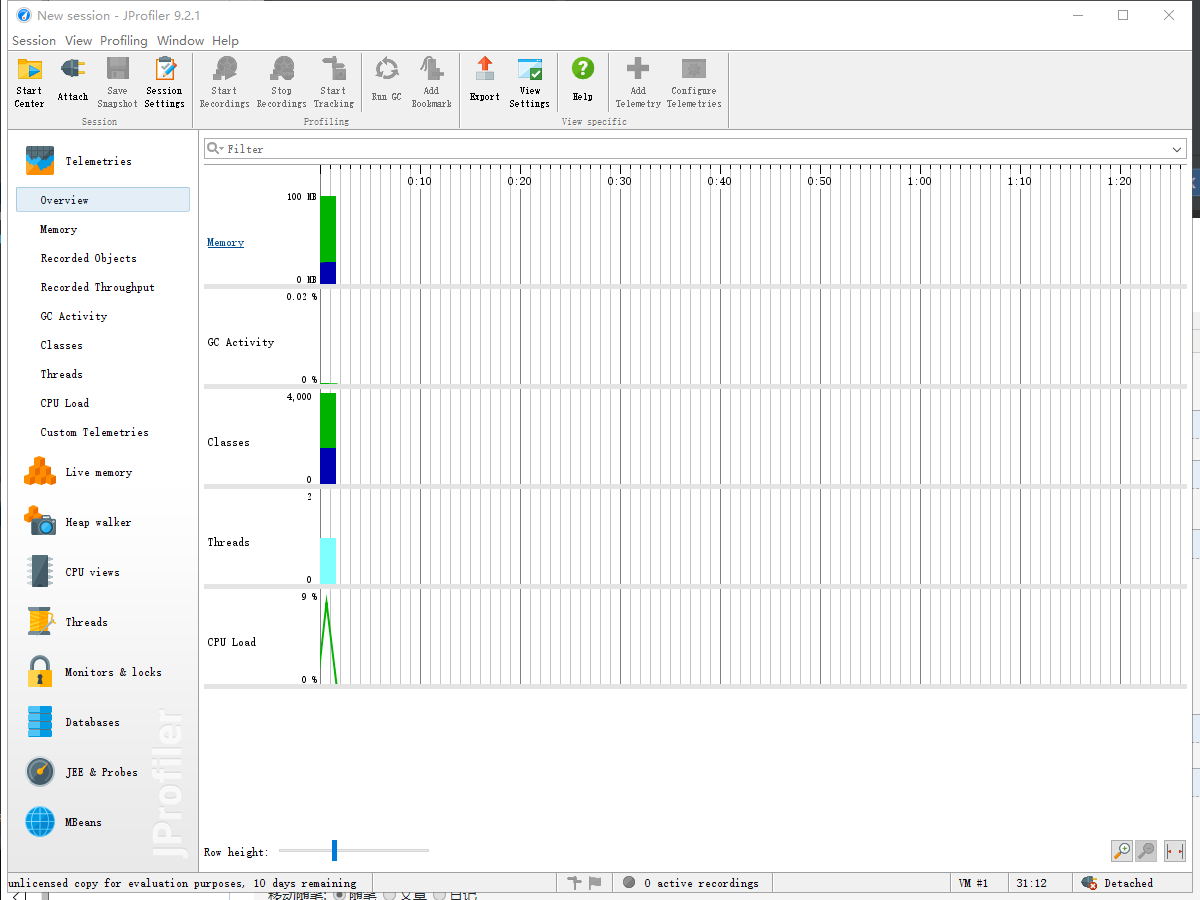Expand the Filter dropdown arrow

click(1178, 149)
